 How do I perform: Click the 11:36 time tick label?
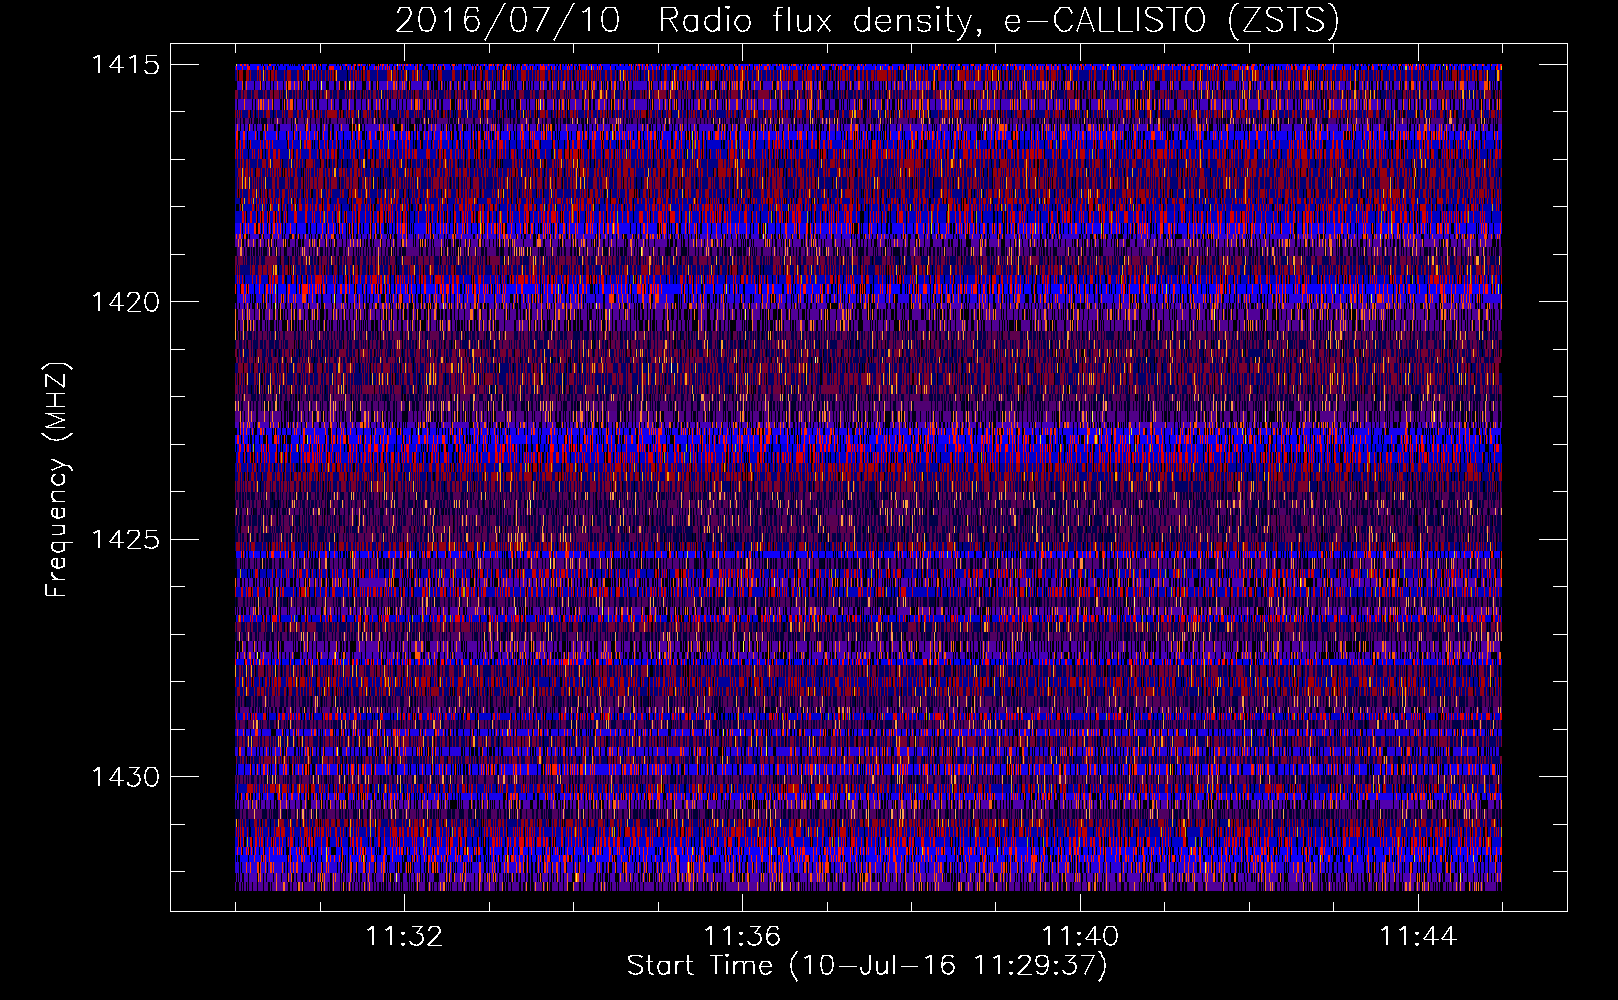742,937
